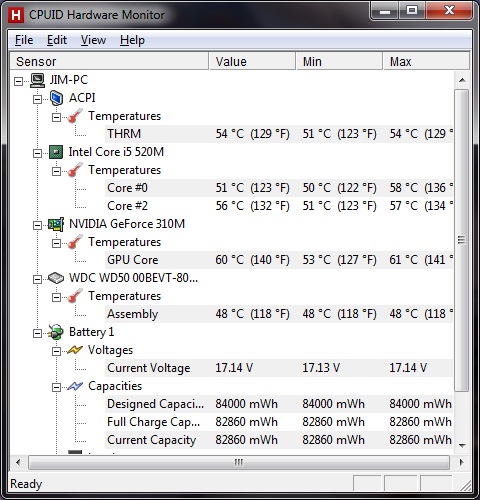
Task: Collapse Temperatures under Intel Core i5
Action: [57, 171]
